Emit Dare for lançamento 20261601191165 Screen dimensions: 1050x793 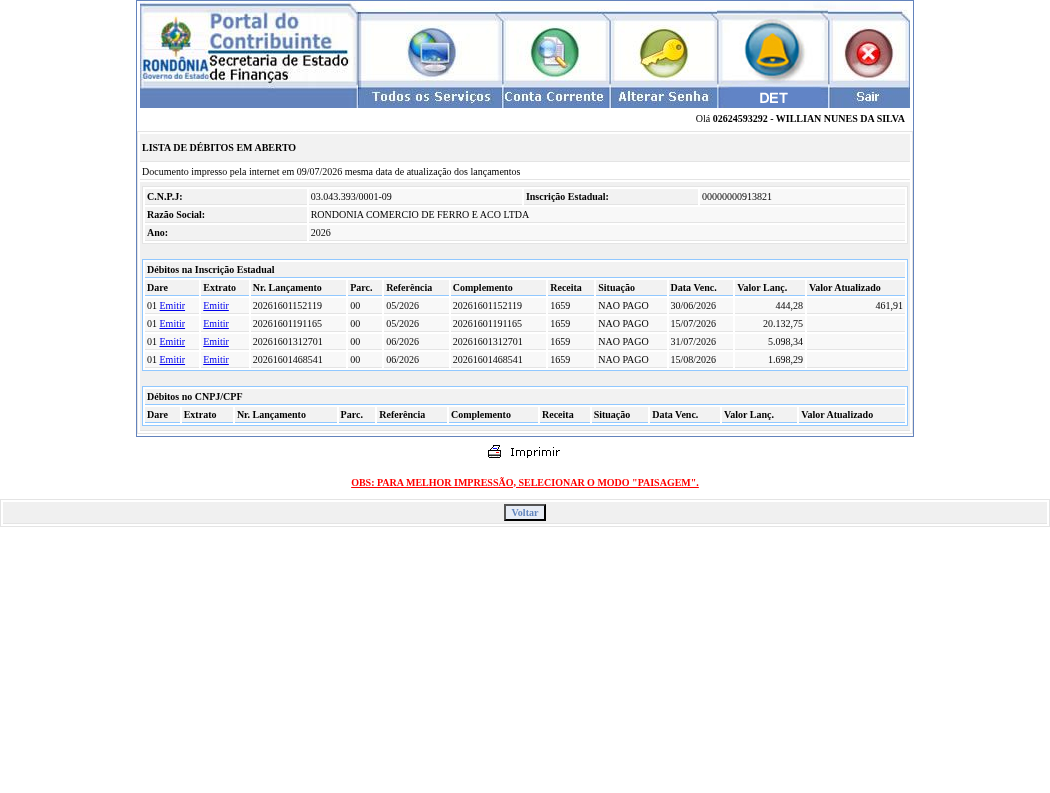172,323
